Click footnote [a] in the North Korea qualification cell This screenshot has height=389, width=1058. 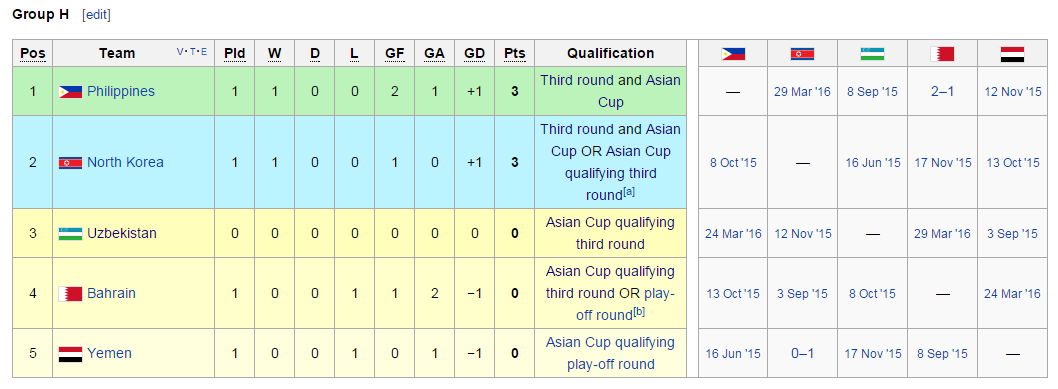629,191
